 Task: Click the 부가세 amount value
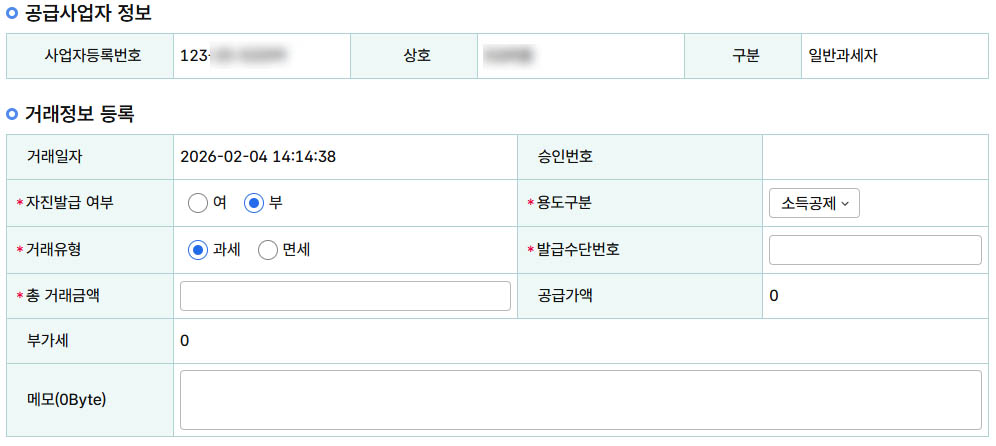tap(185, 341)
